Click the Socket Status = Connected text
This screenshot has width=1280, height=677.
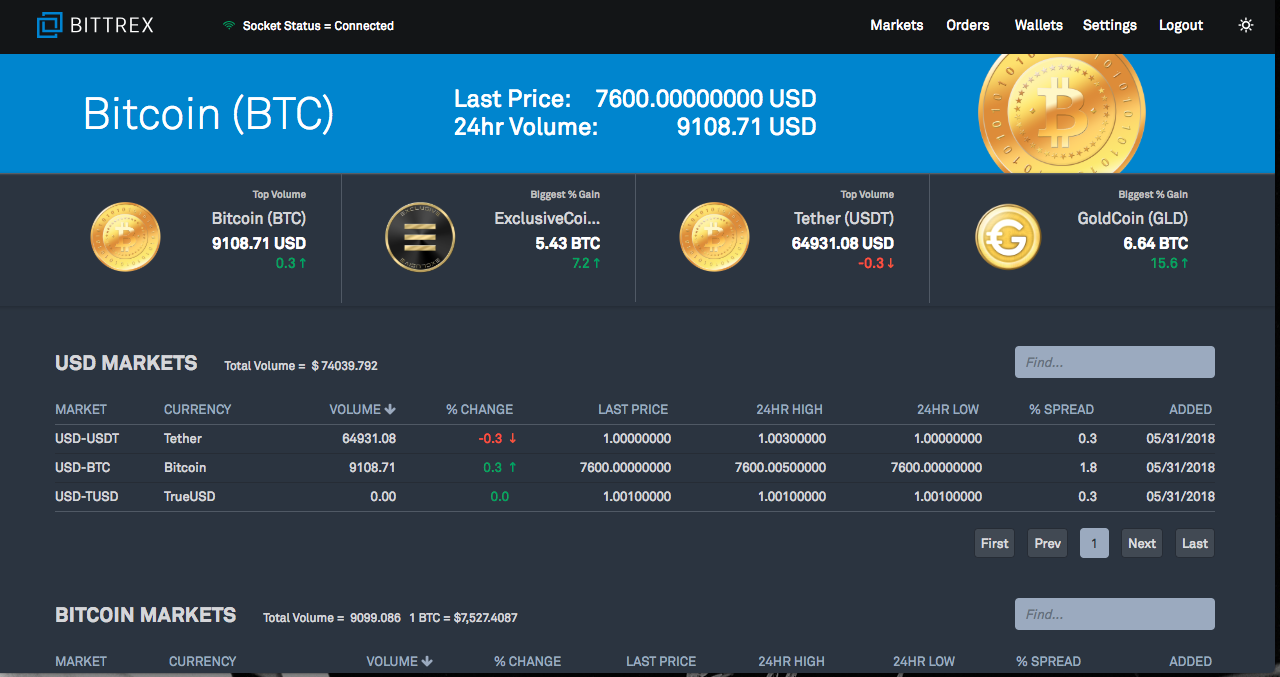coord(318,26)
